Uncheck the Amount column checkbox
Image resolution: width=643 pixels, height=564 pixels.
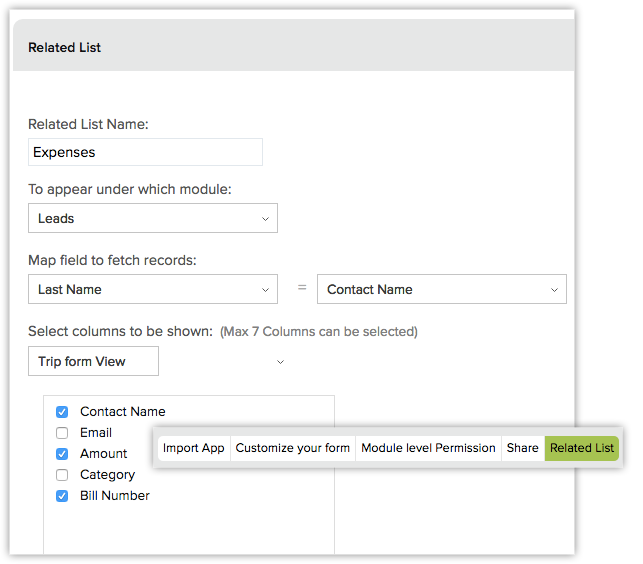[x=62, y=454]
